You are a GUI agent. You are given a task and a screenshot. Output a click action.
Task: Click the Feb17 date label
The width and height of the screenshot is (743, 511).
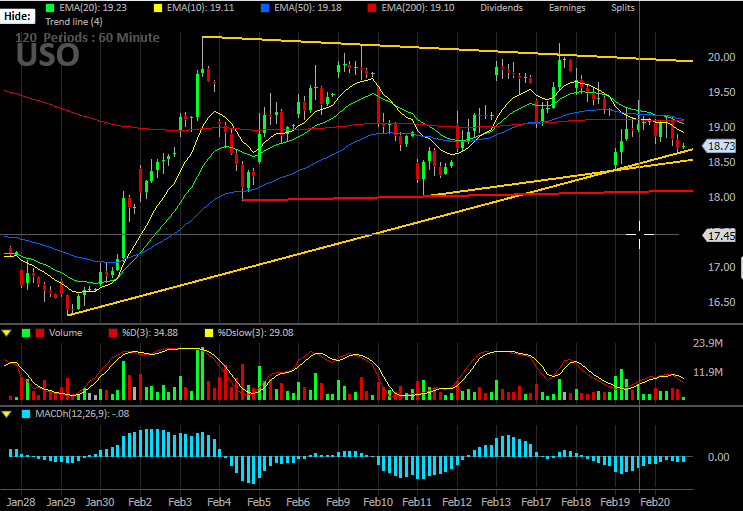[x=536, y=502]
